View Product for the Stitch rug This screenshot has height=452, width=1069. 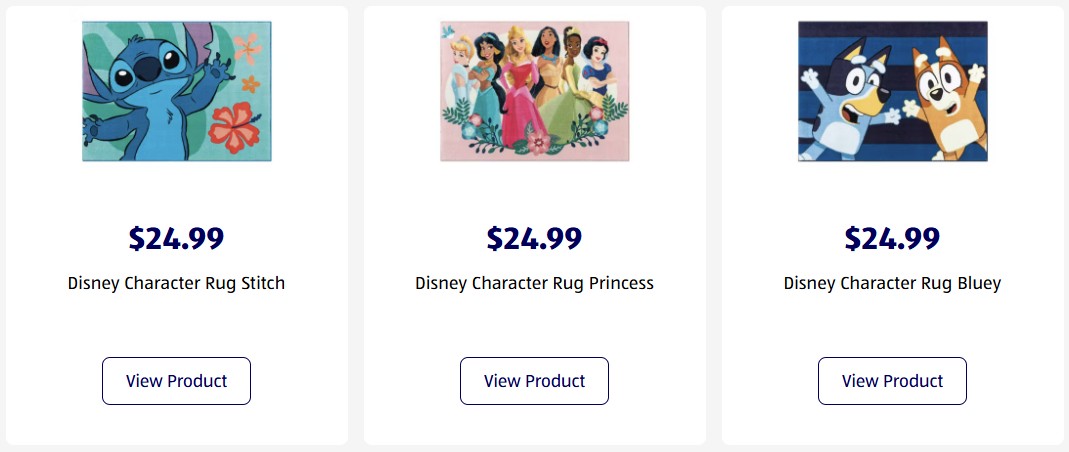click(176, 381)
